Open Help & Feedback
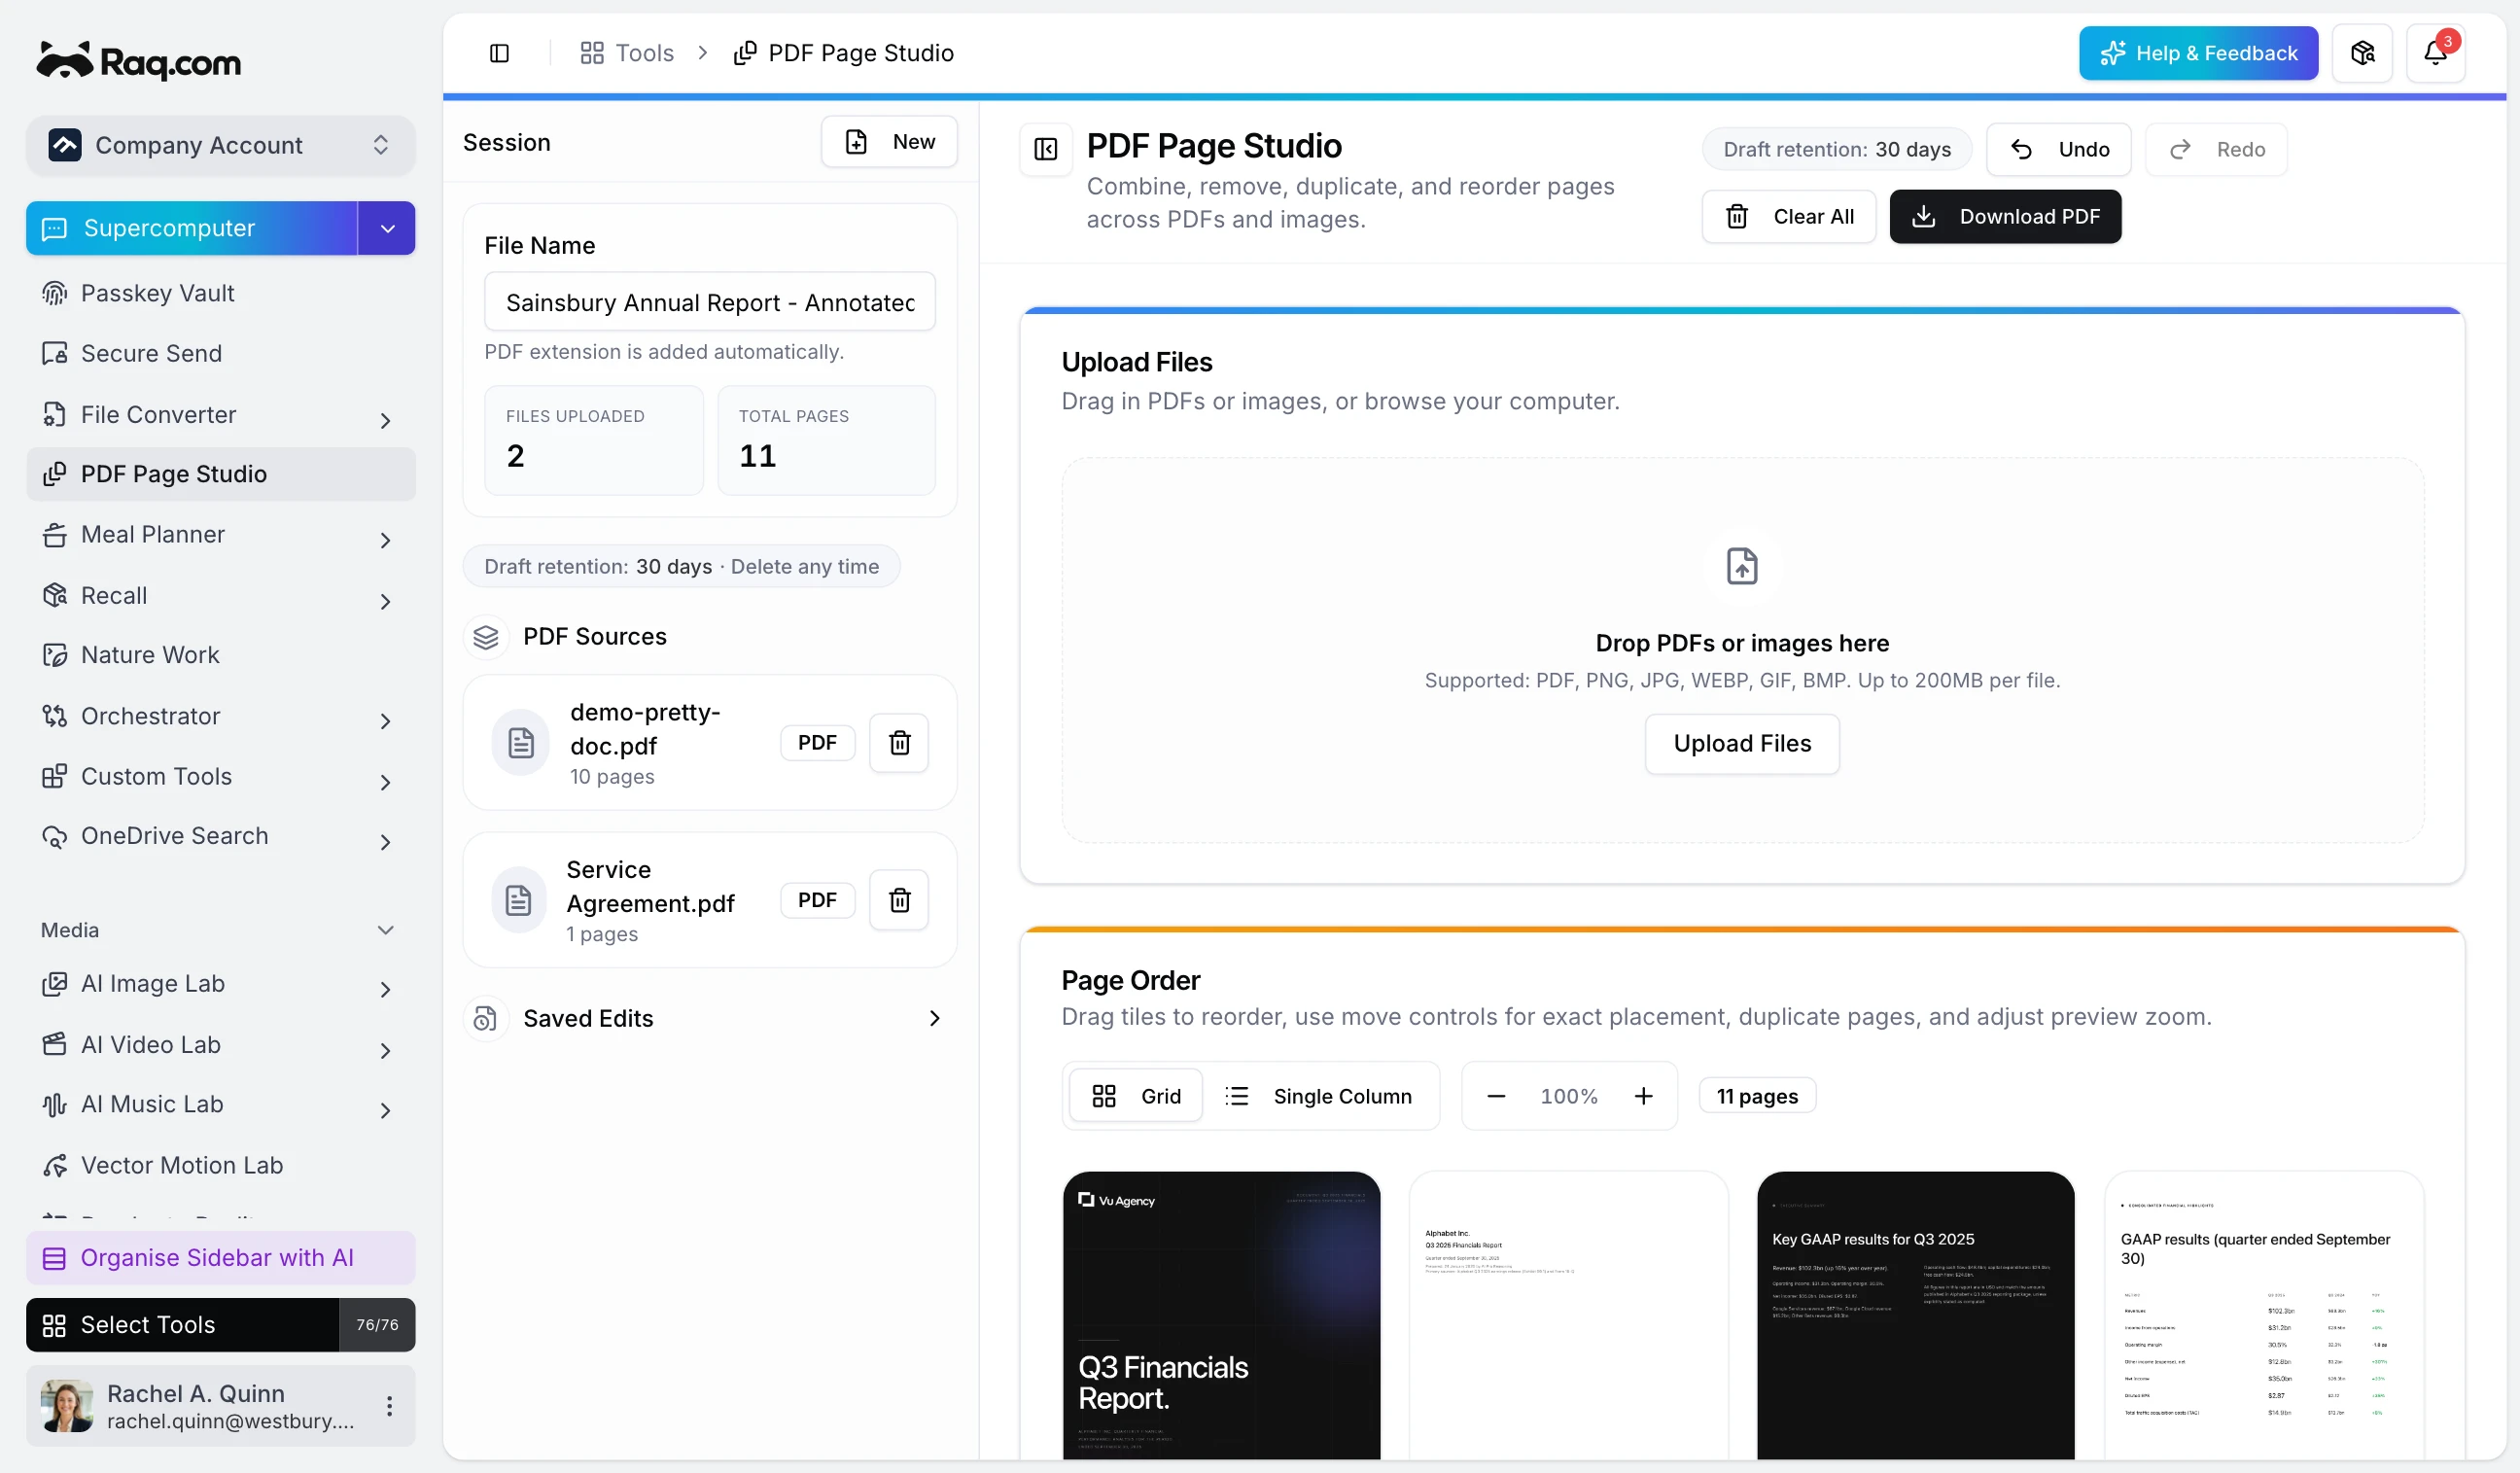This screenshot has width=2520, height=1473. [x=2198, y=53]
